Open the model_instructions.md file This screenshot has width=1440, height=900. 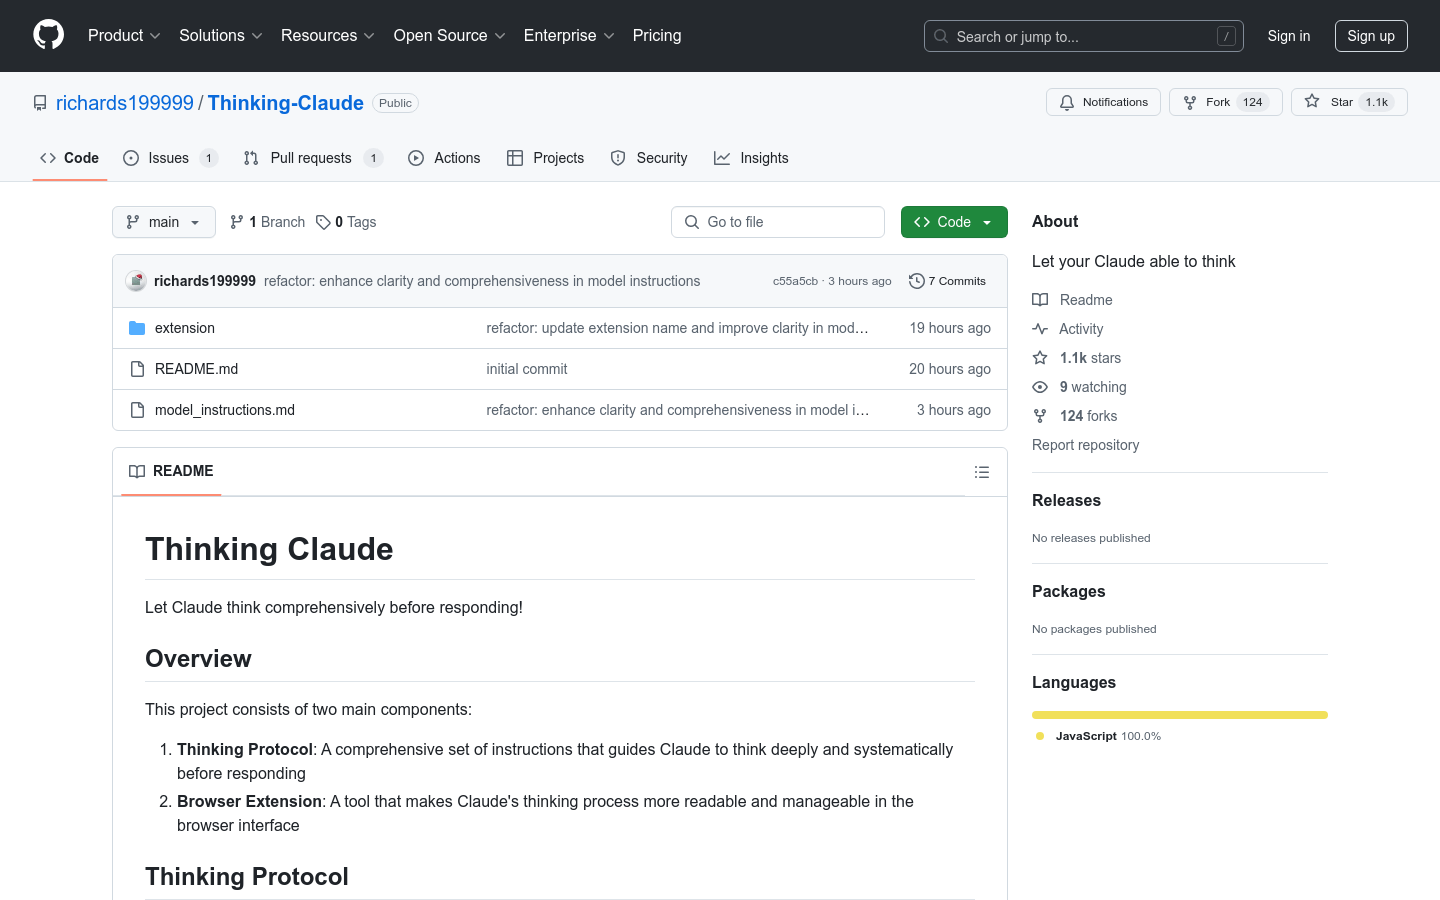coord(225,410)
